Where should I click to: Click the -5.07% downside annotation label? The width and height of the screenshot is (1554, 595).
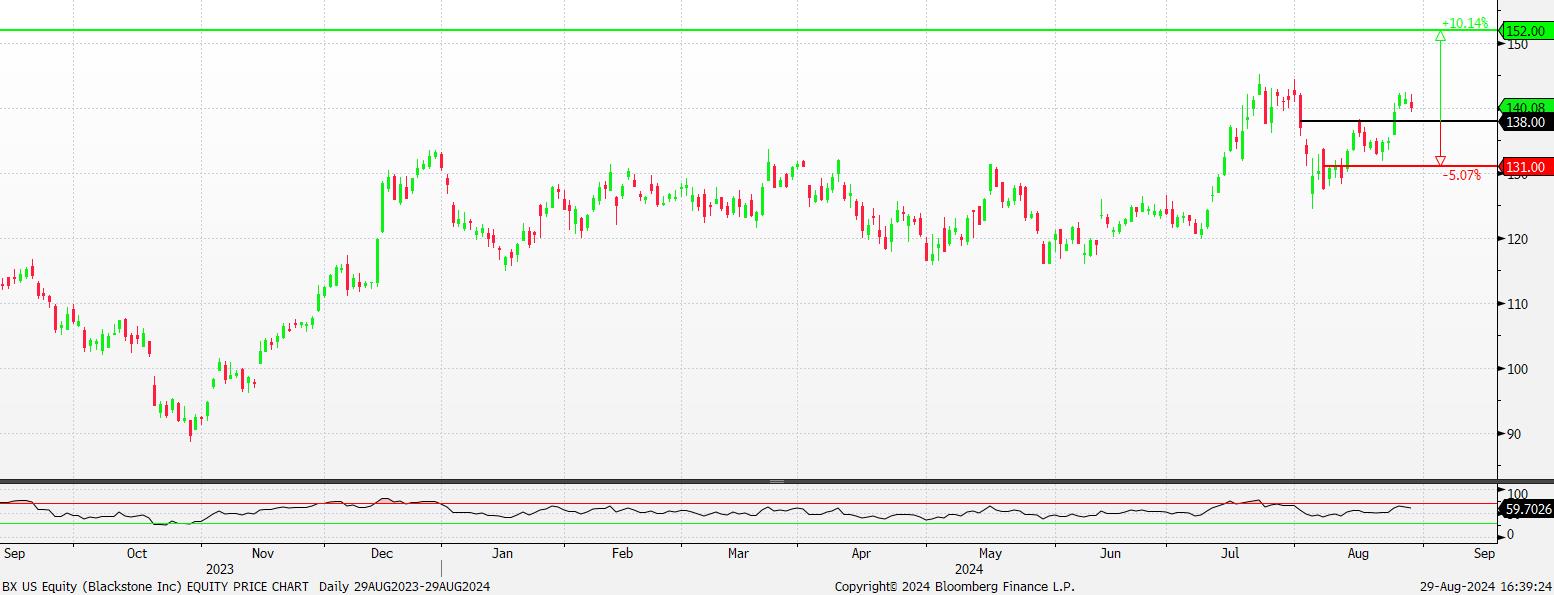pyautogui.click(x=1461, y=176)
